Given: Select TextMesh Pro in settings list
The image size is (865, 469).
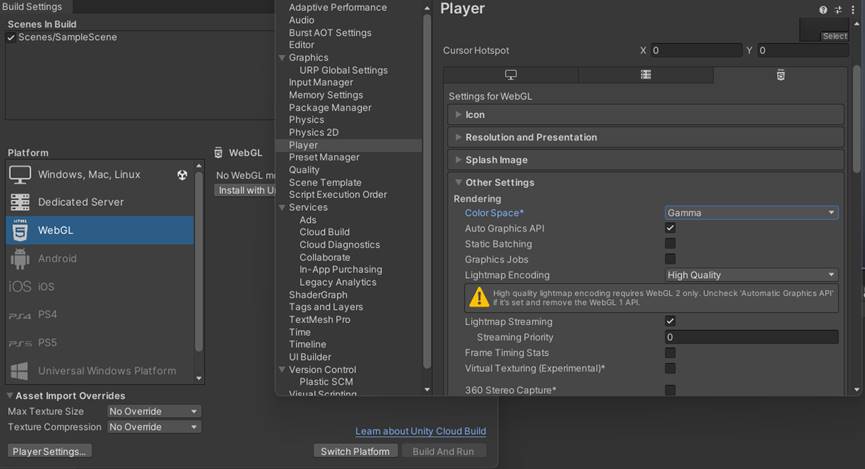Looking at the screenshot, I should pyautogui.click(x=319, y=320).
